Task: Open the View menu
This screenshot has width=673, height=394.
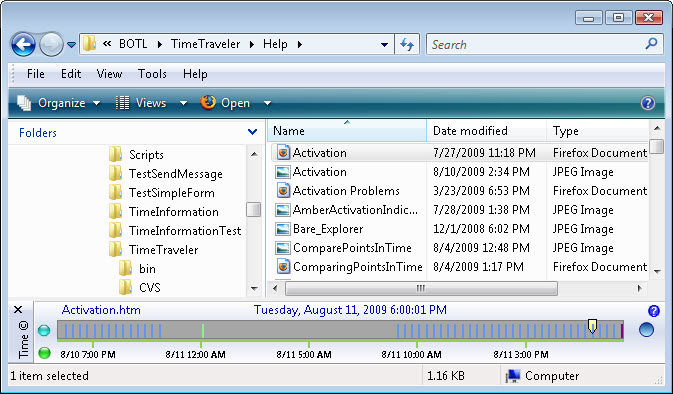Action: point(109,74)
